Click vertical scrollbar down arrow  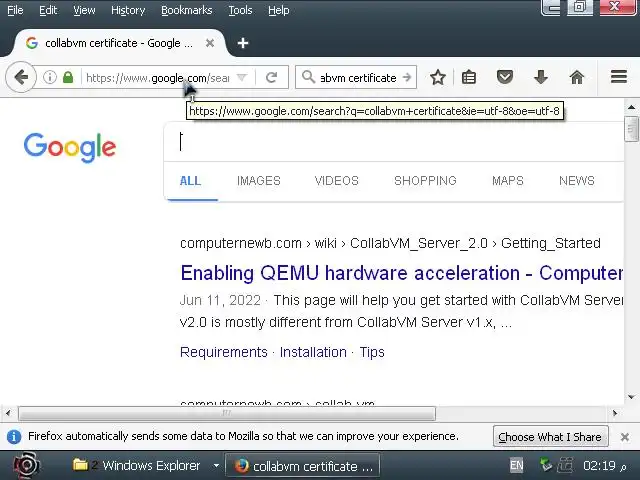coord(631,397)
